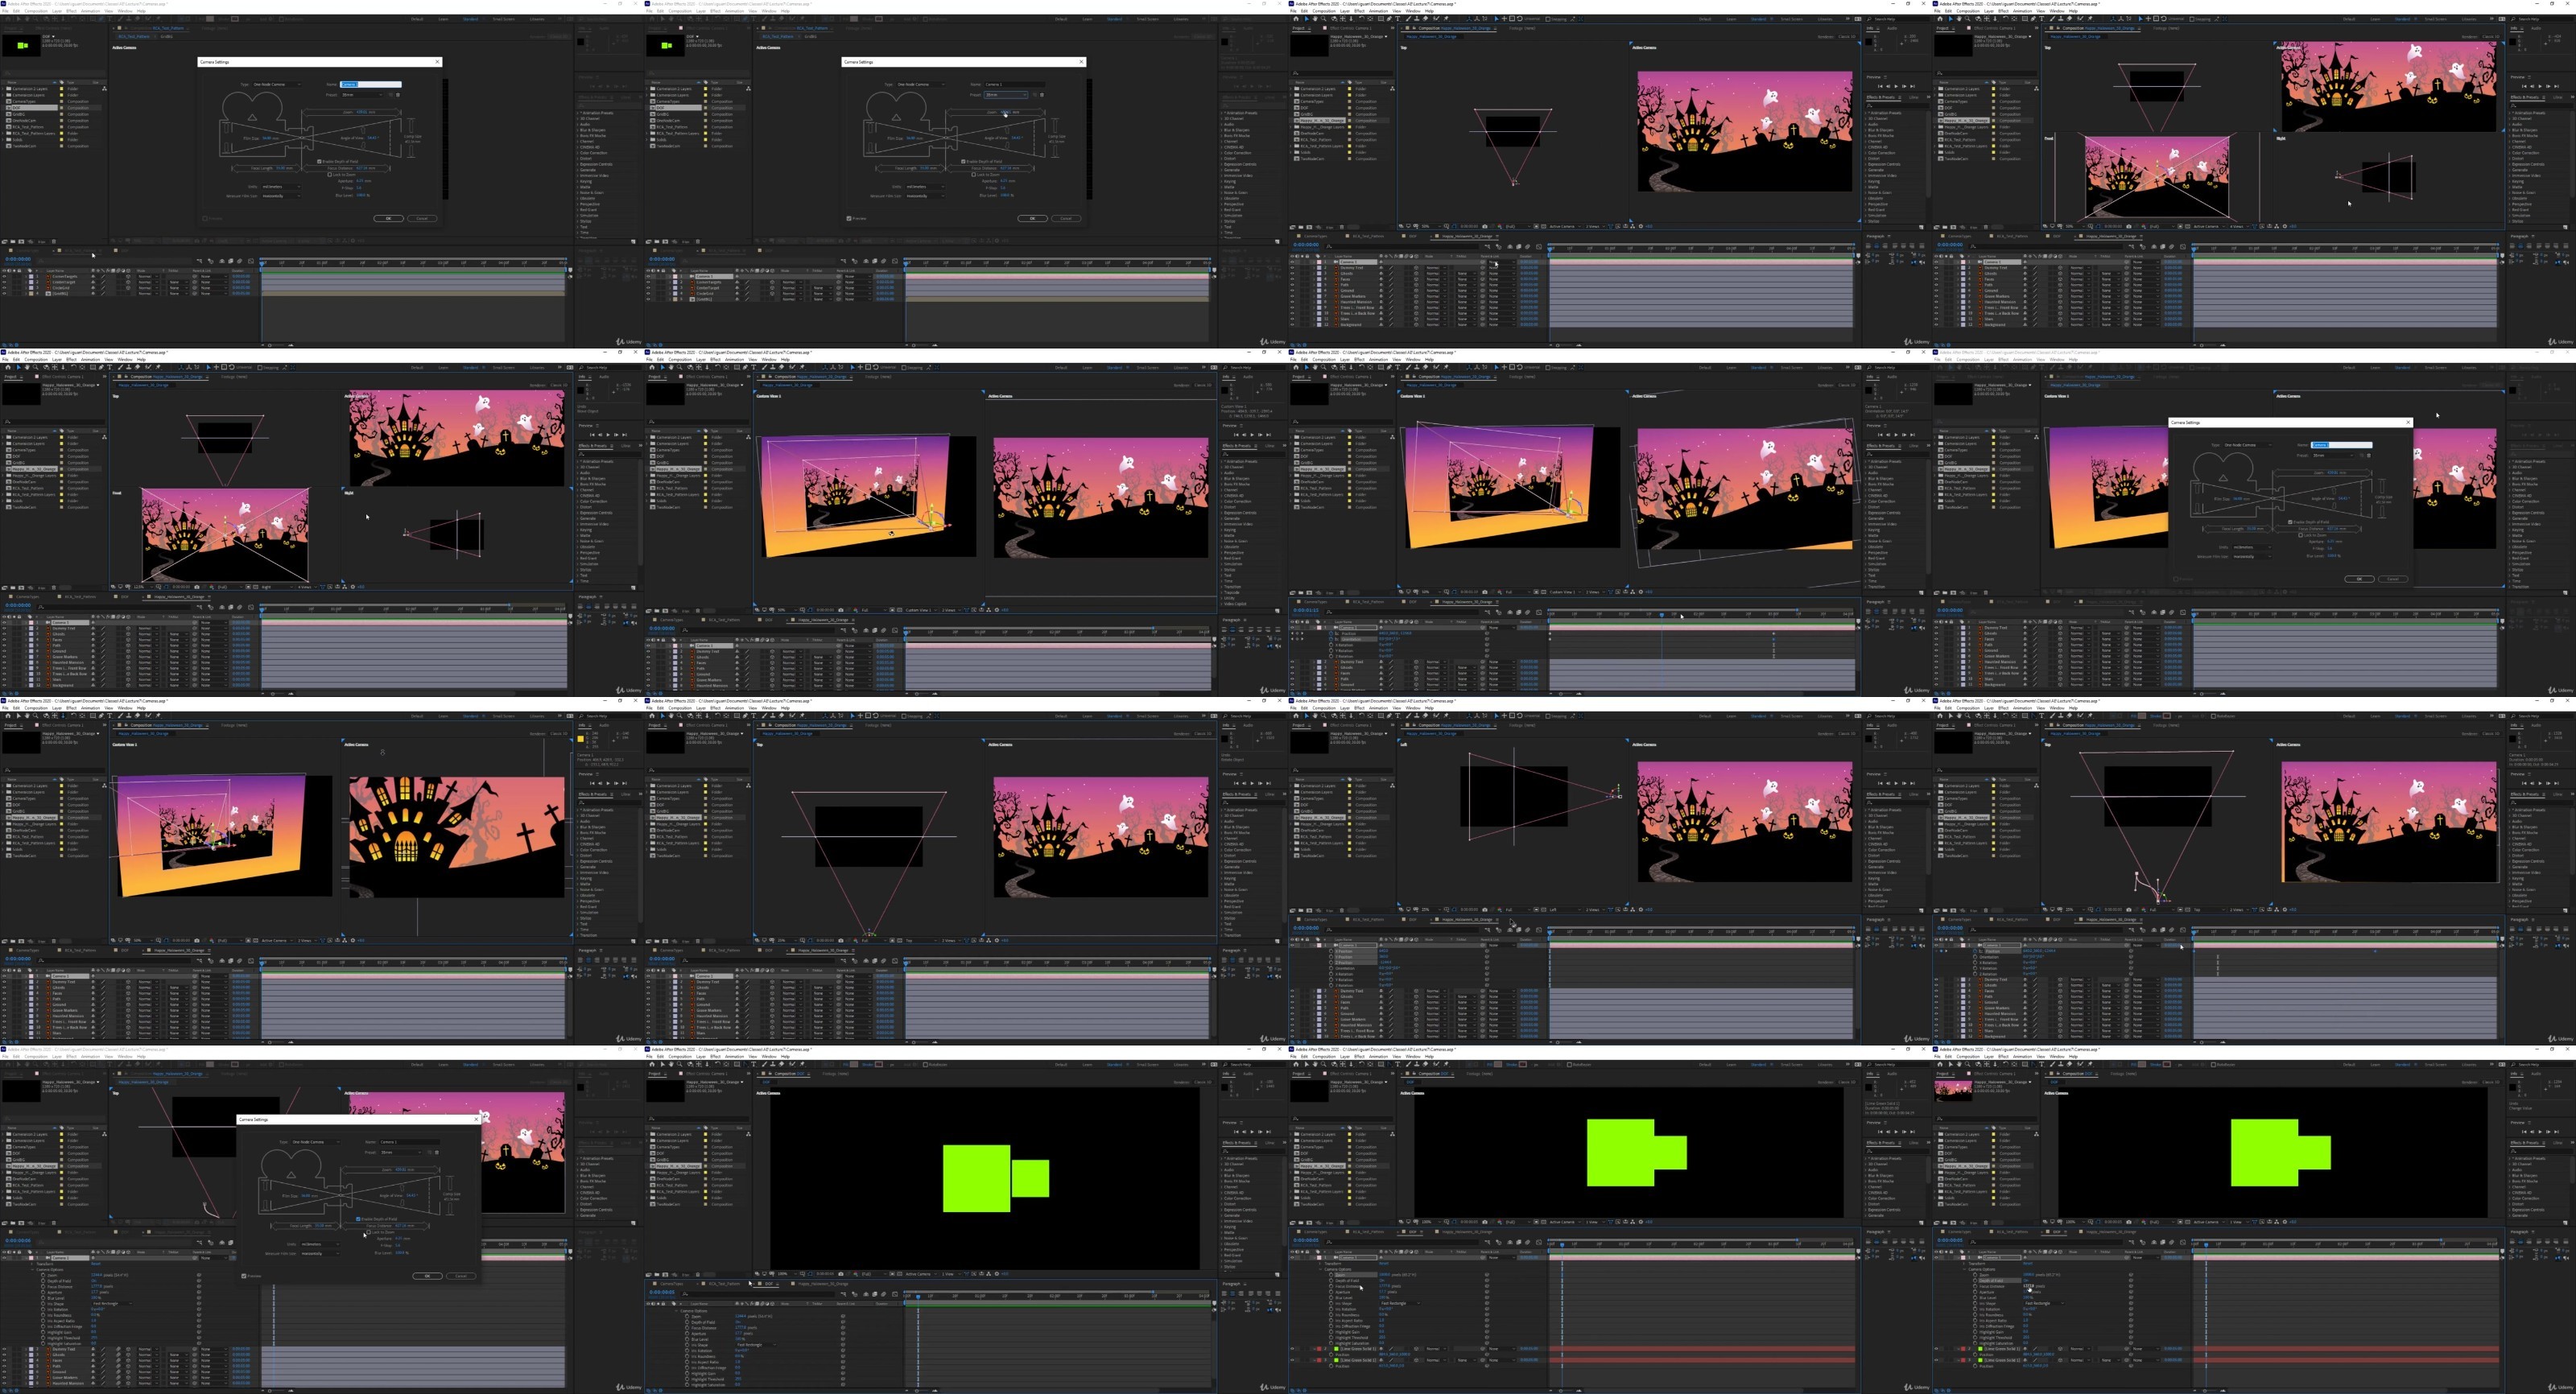Click delete-preset trash icon, top-left frame dialog

[x=398, y=95]
